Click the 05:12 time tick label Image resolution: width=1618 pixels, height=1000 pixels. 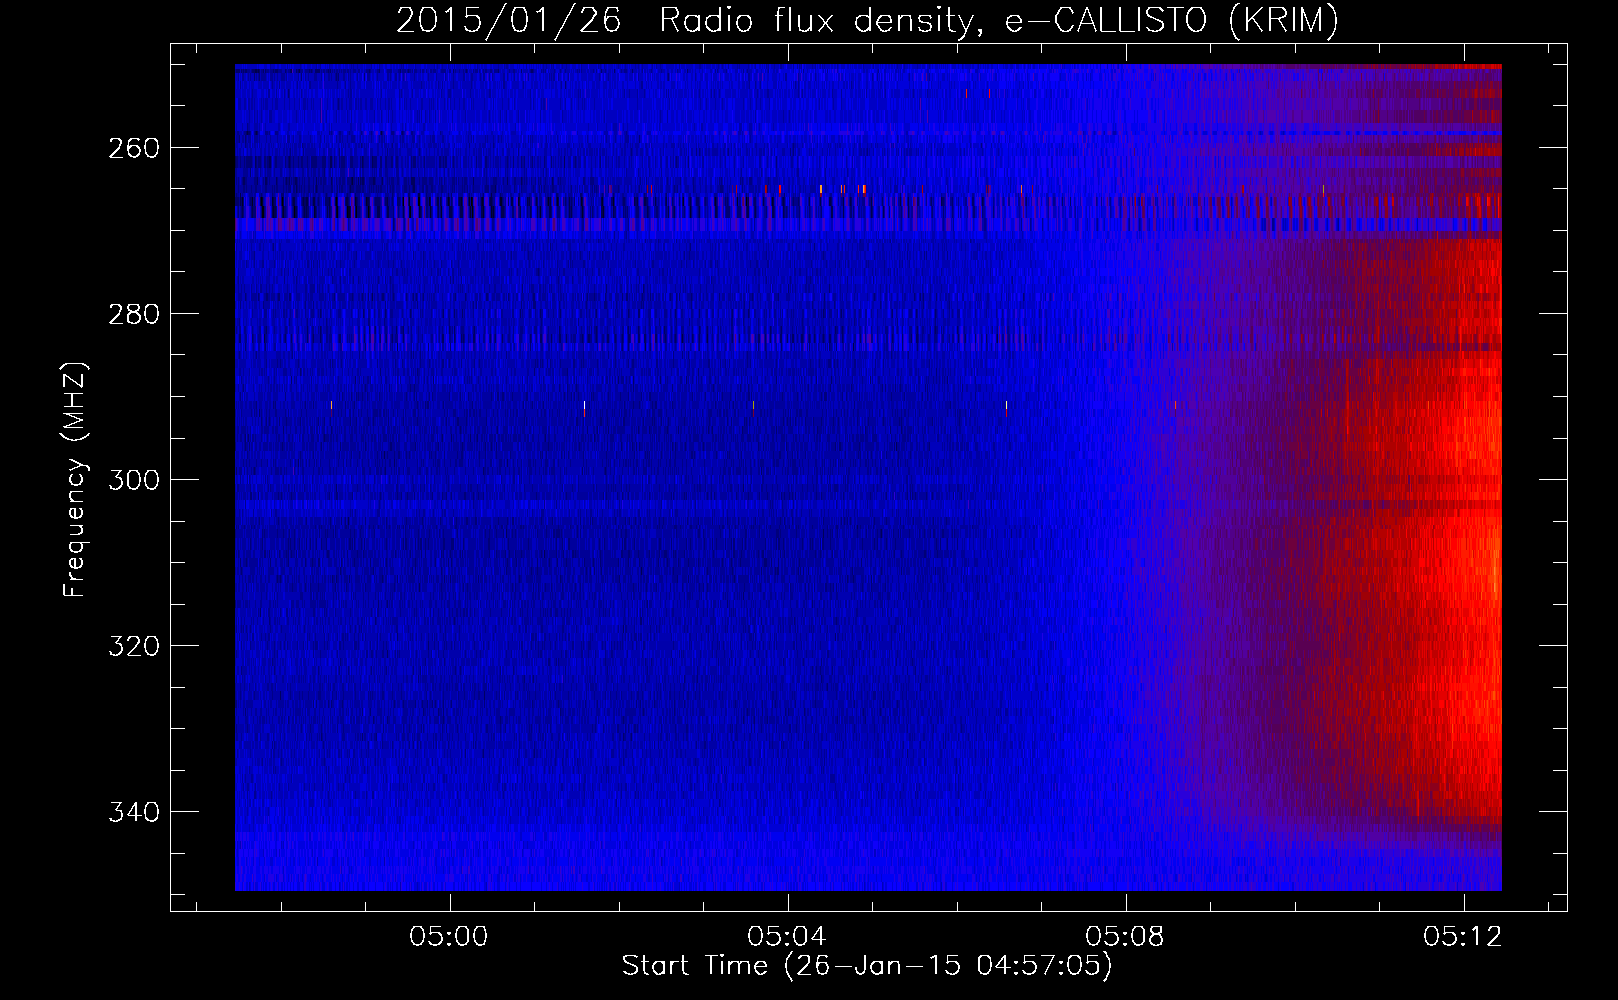[x=1463, y=937]
